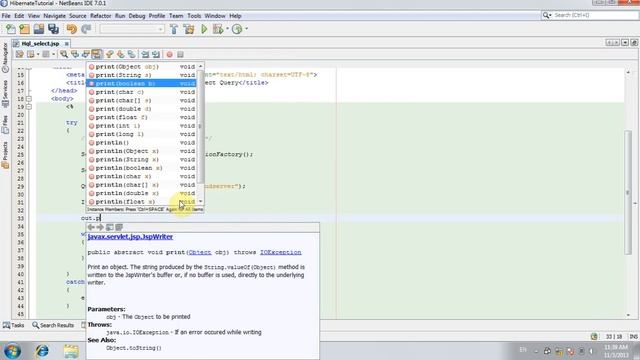Start macro recording with the red circle
Viewport: 640px width, 360px height.
pyautogui.click(x=169, y=54)
